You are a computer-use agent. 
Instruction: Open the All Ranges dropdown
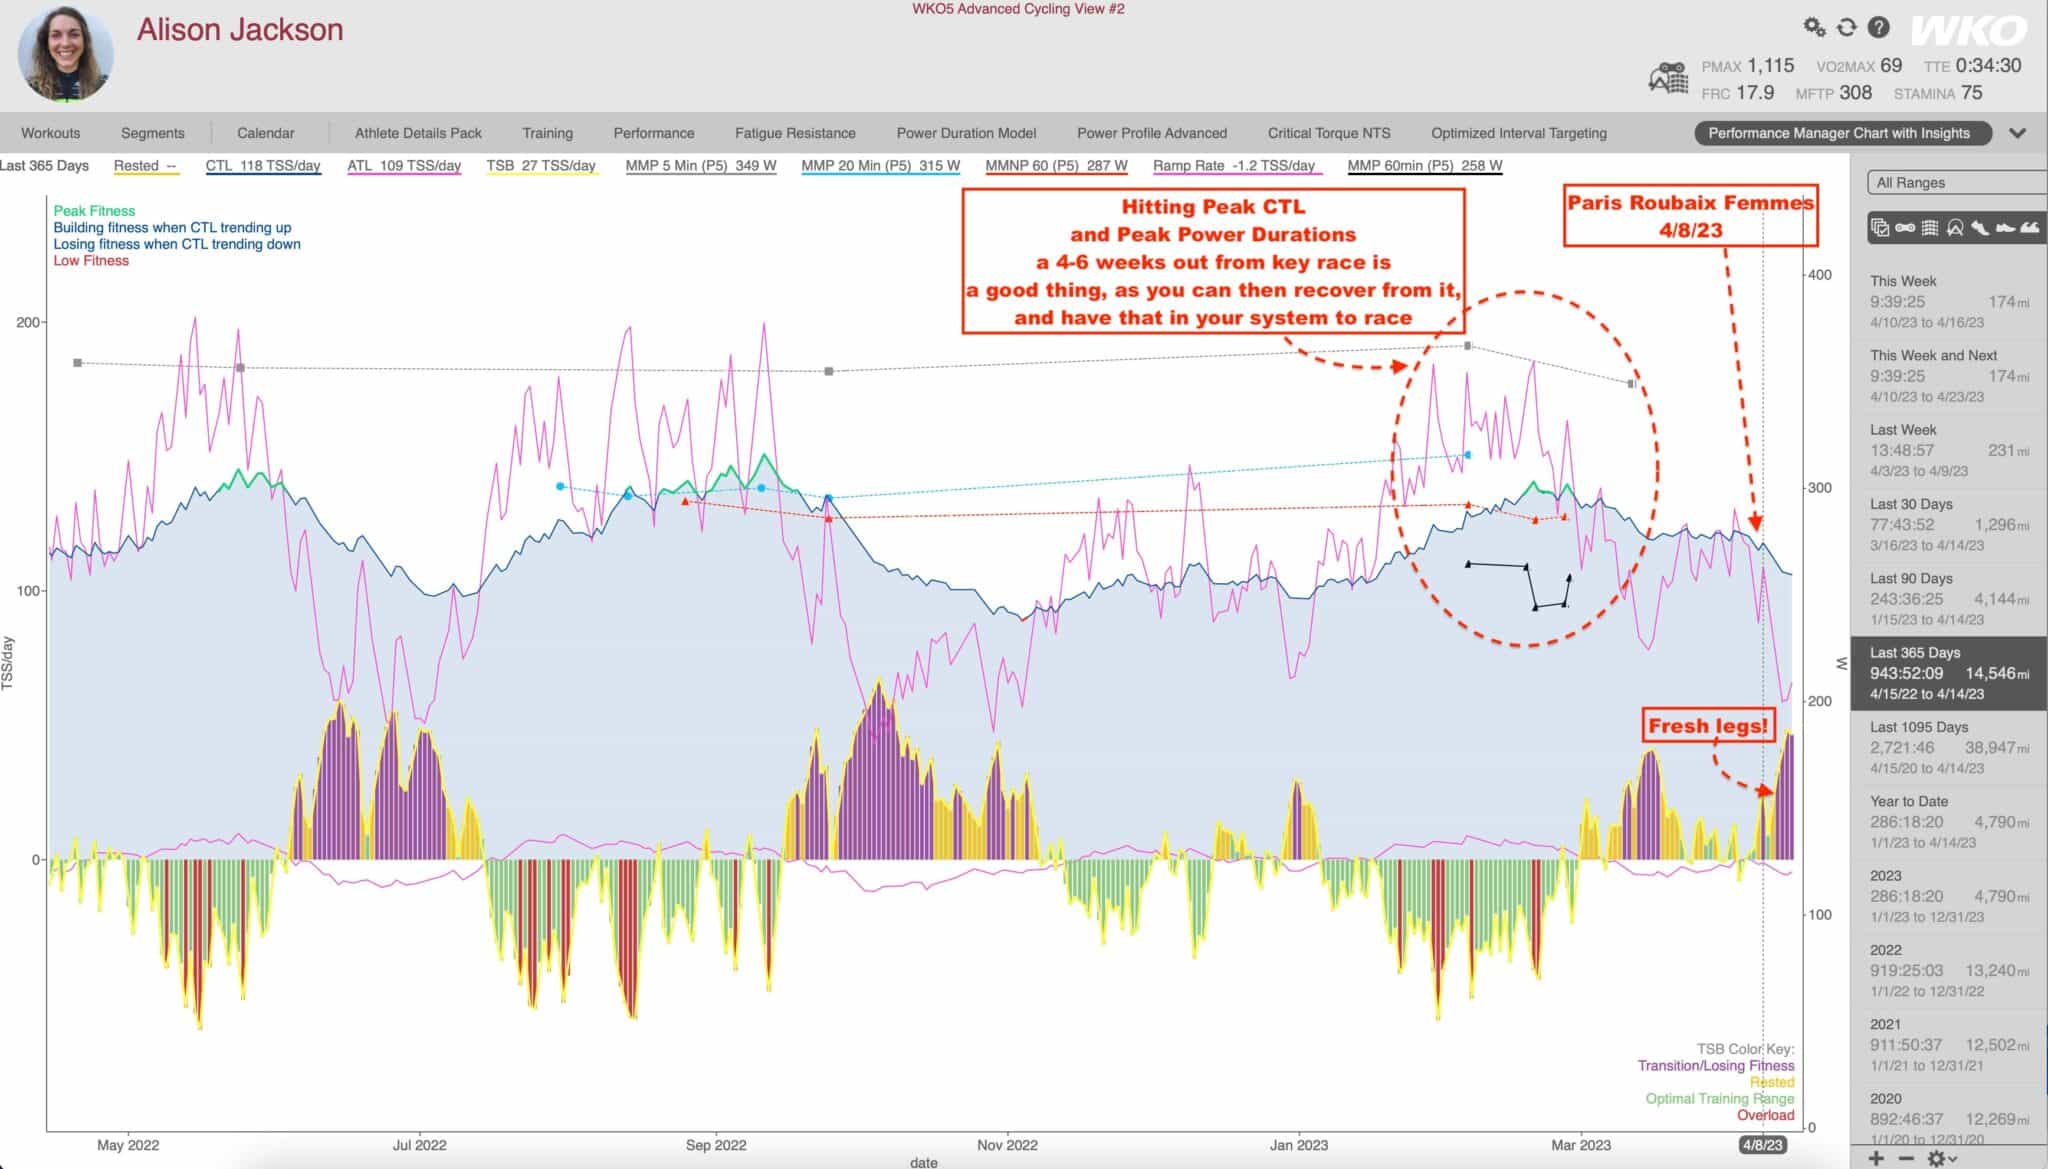(1955, 182)
